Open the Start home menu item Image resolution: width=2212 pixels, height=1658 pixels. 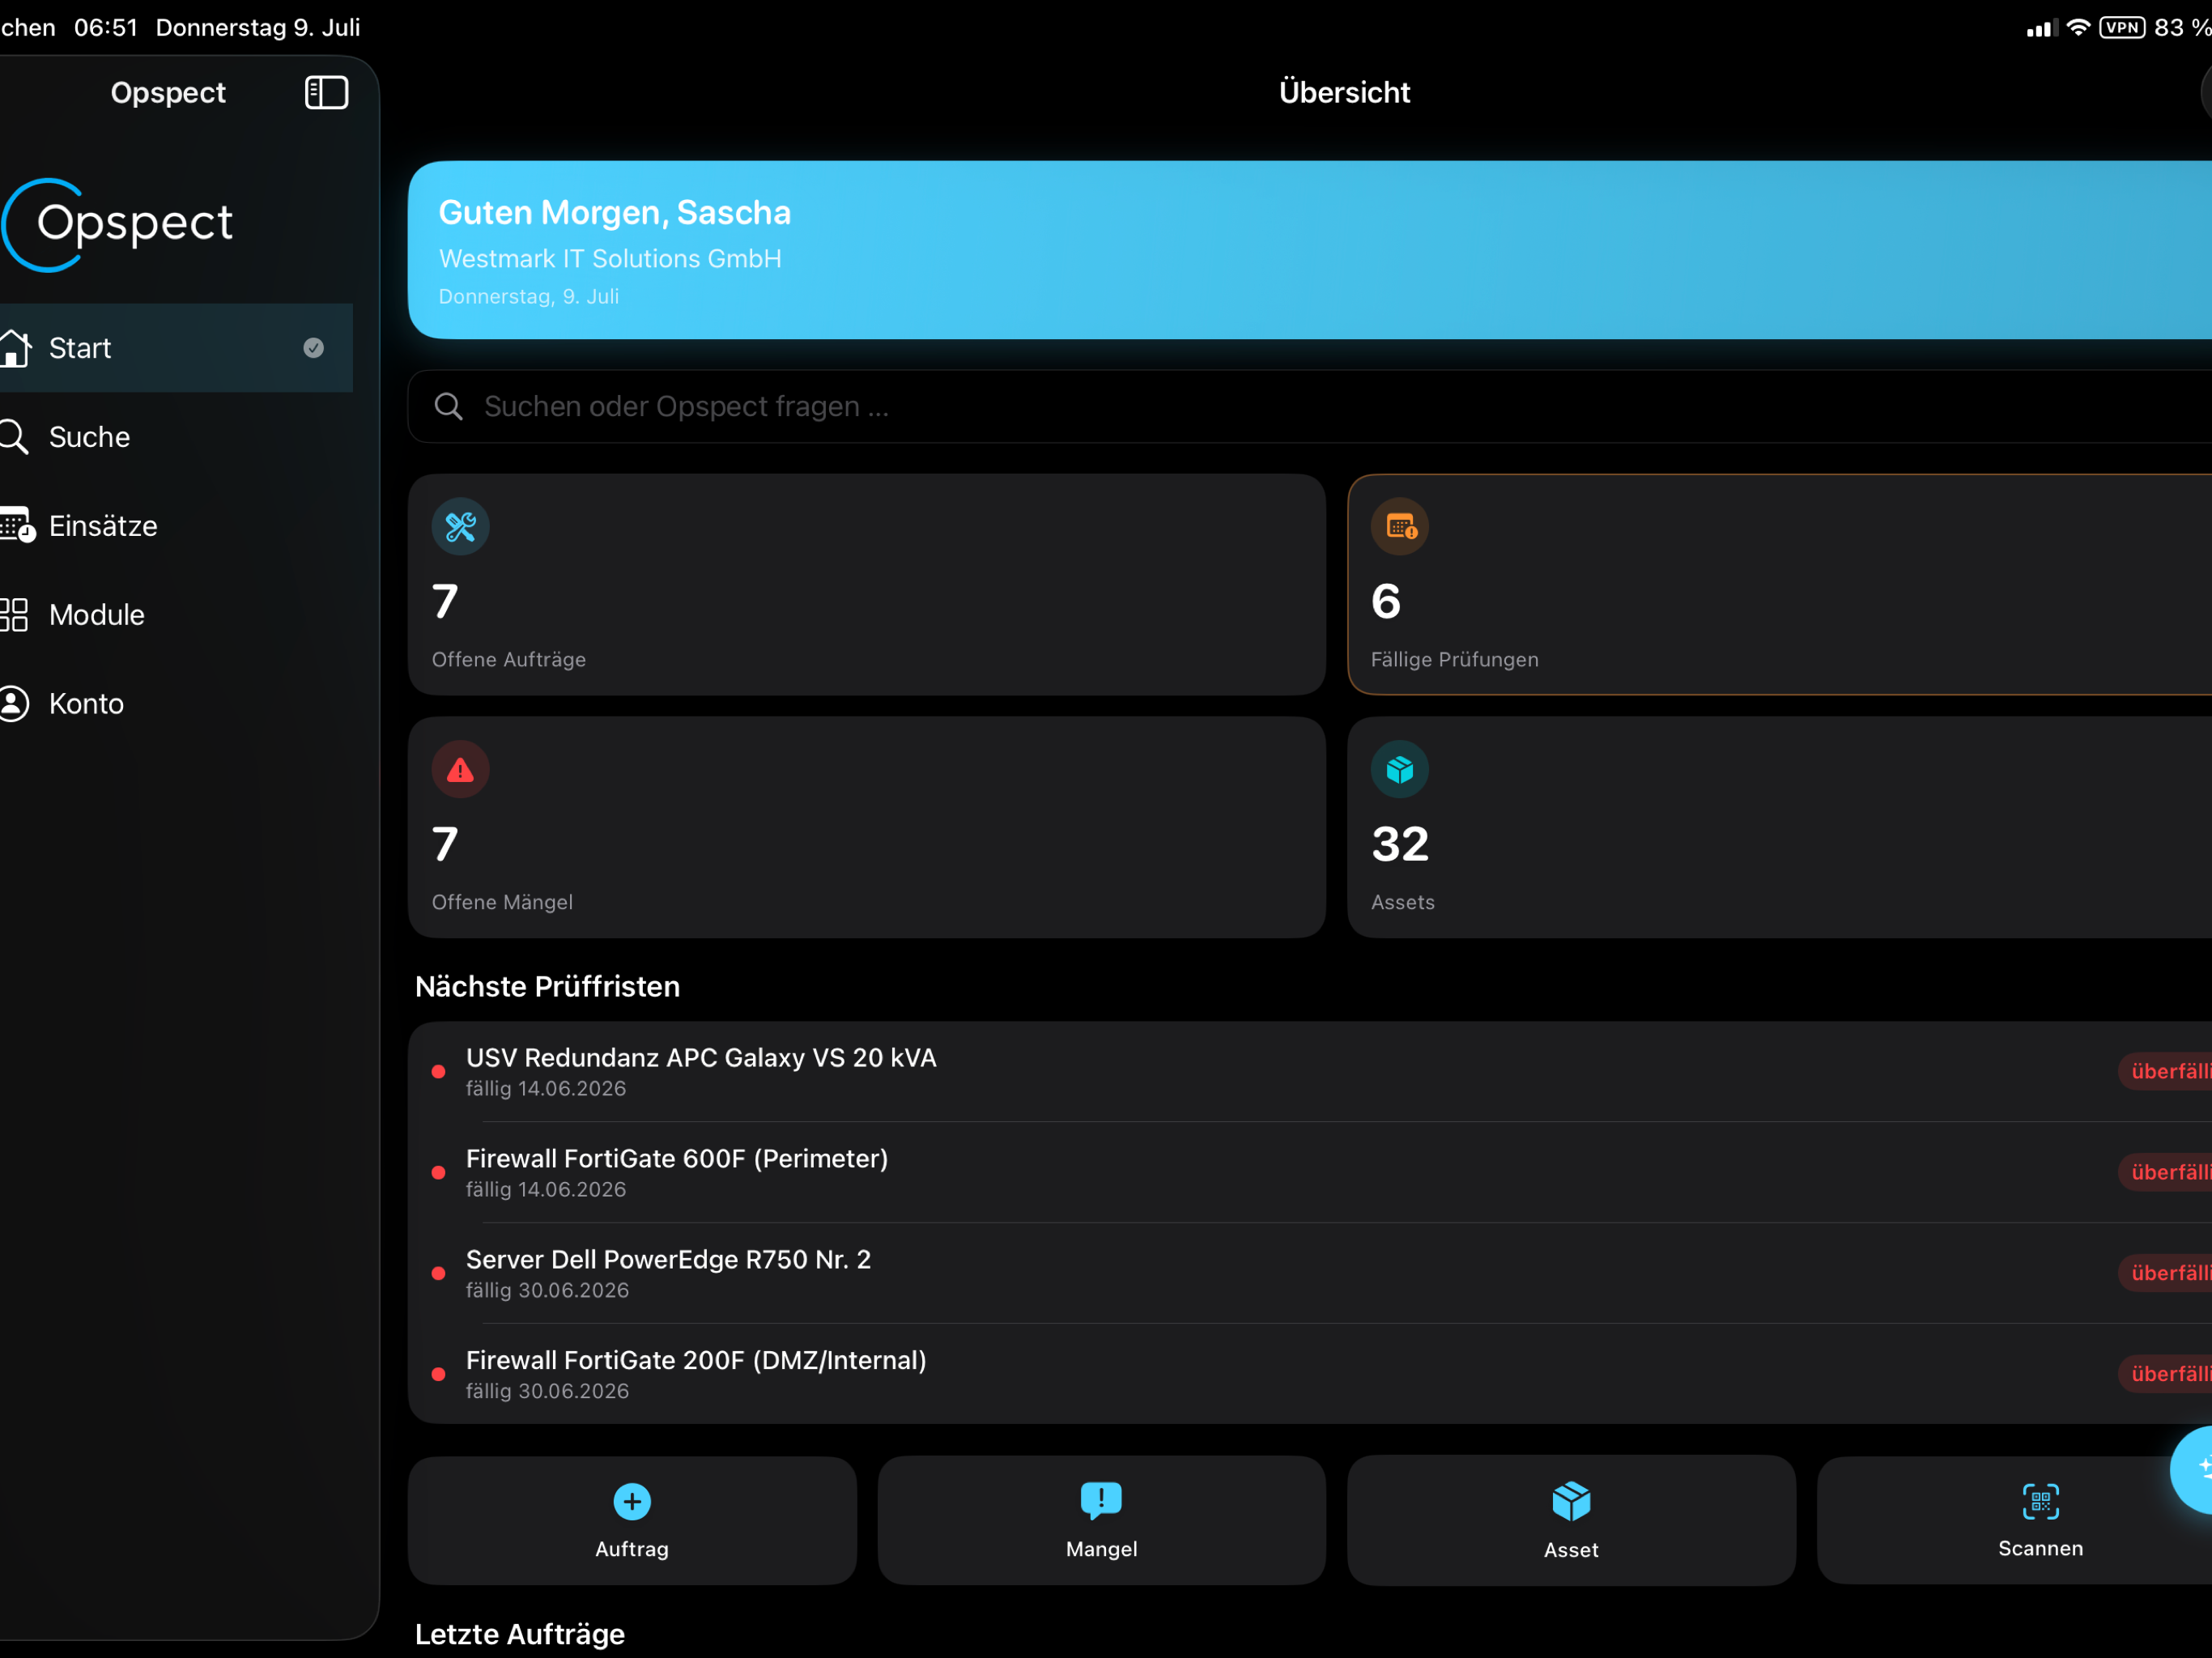pyautogui.click(x=176, y=348)
